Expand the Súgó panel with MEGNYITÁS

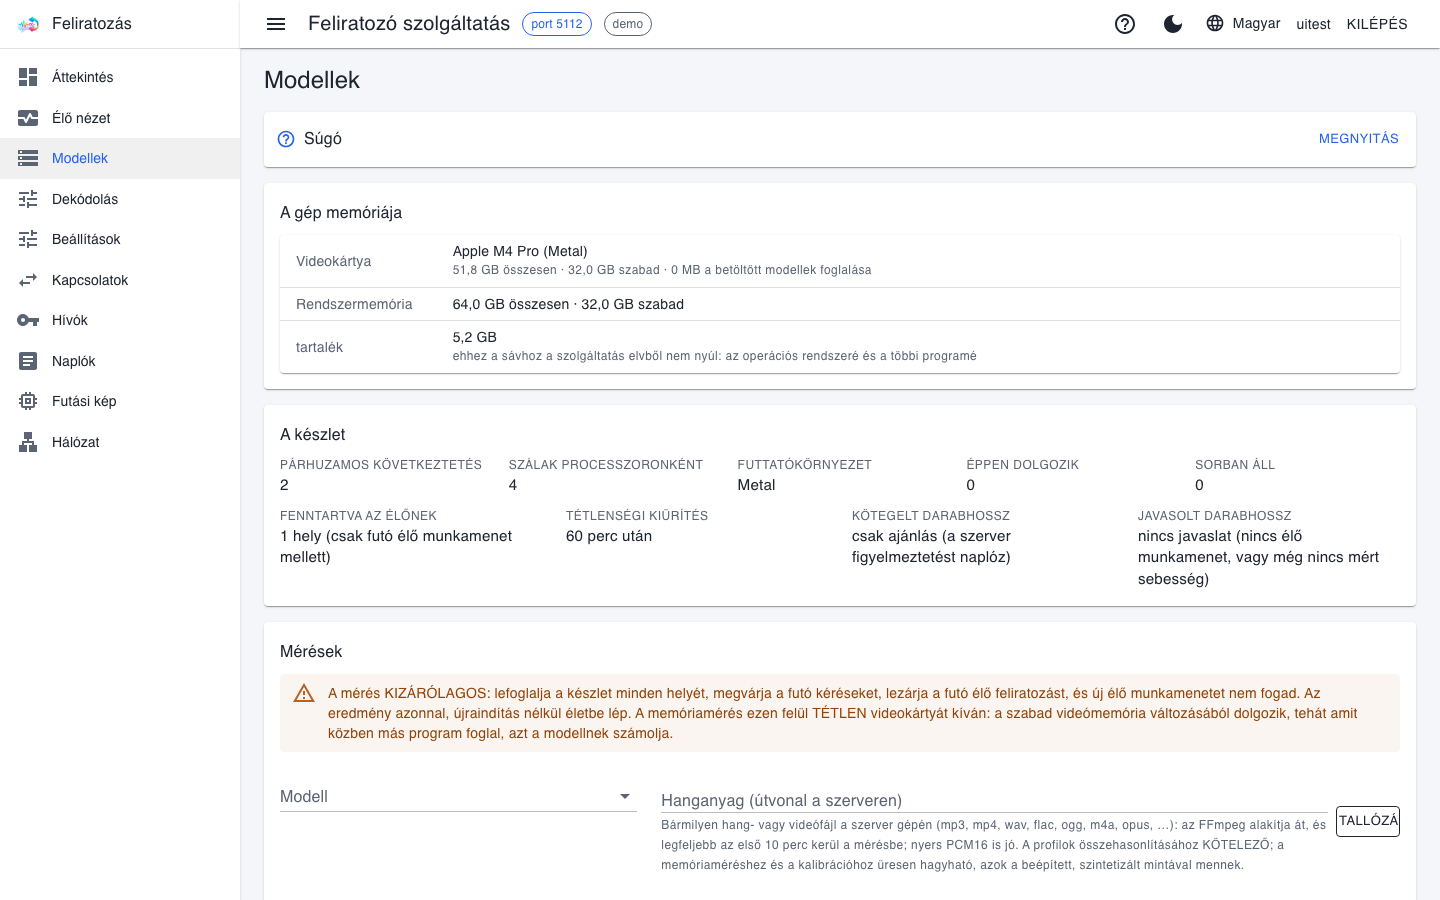coord(1358,139)
